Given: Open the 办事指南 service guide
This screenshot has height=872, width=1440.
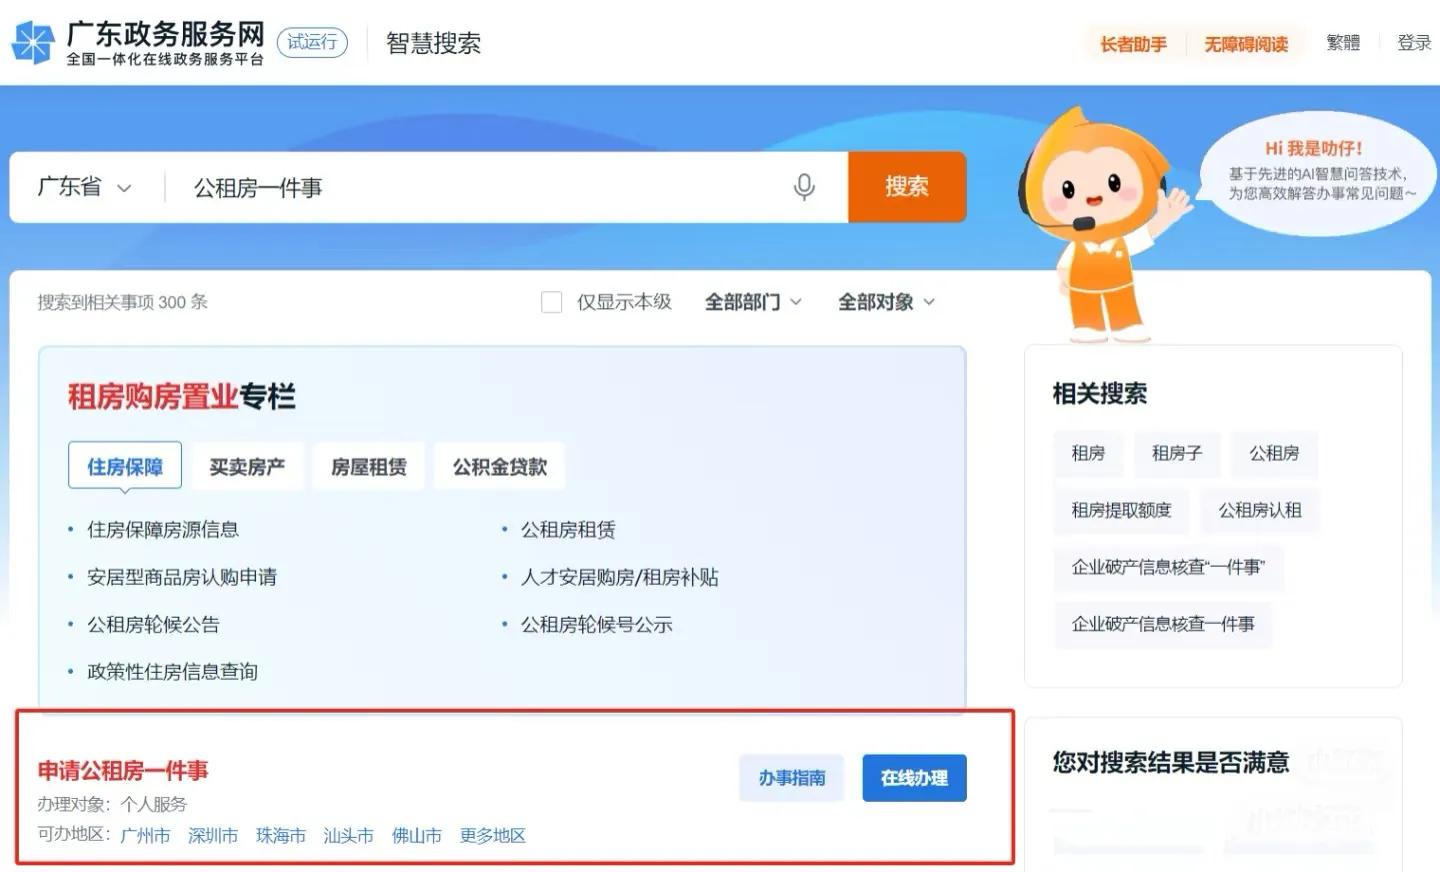Looking at the screenshot, I should (x=791, y=777).
